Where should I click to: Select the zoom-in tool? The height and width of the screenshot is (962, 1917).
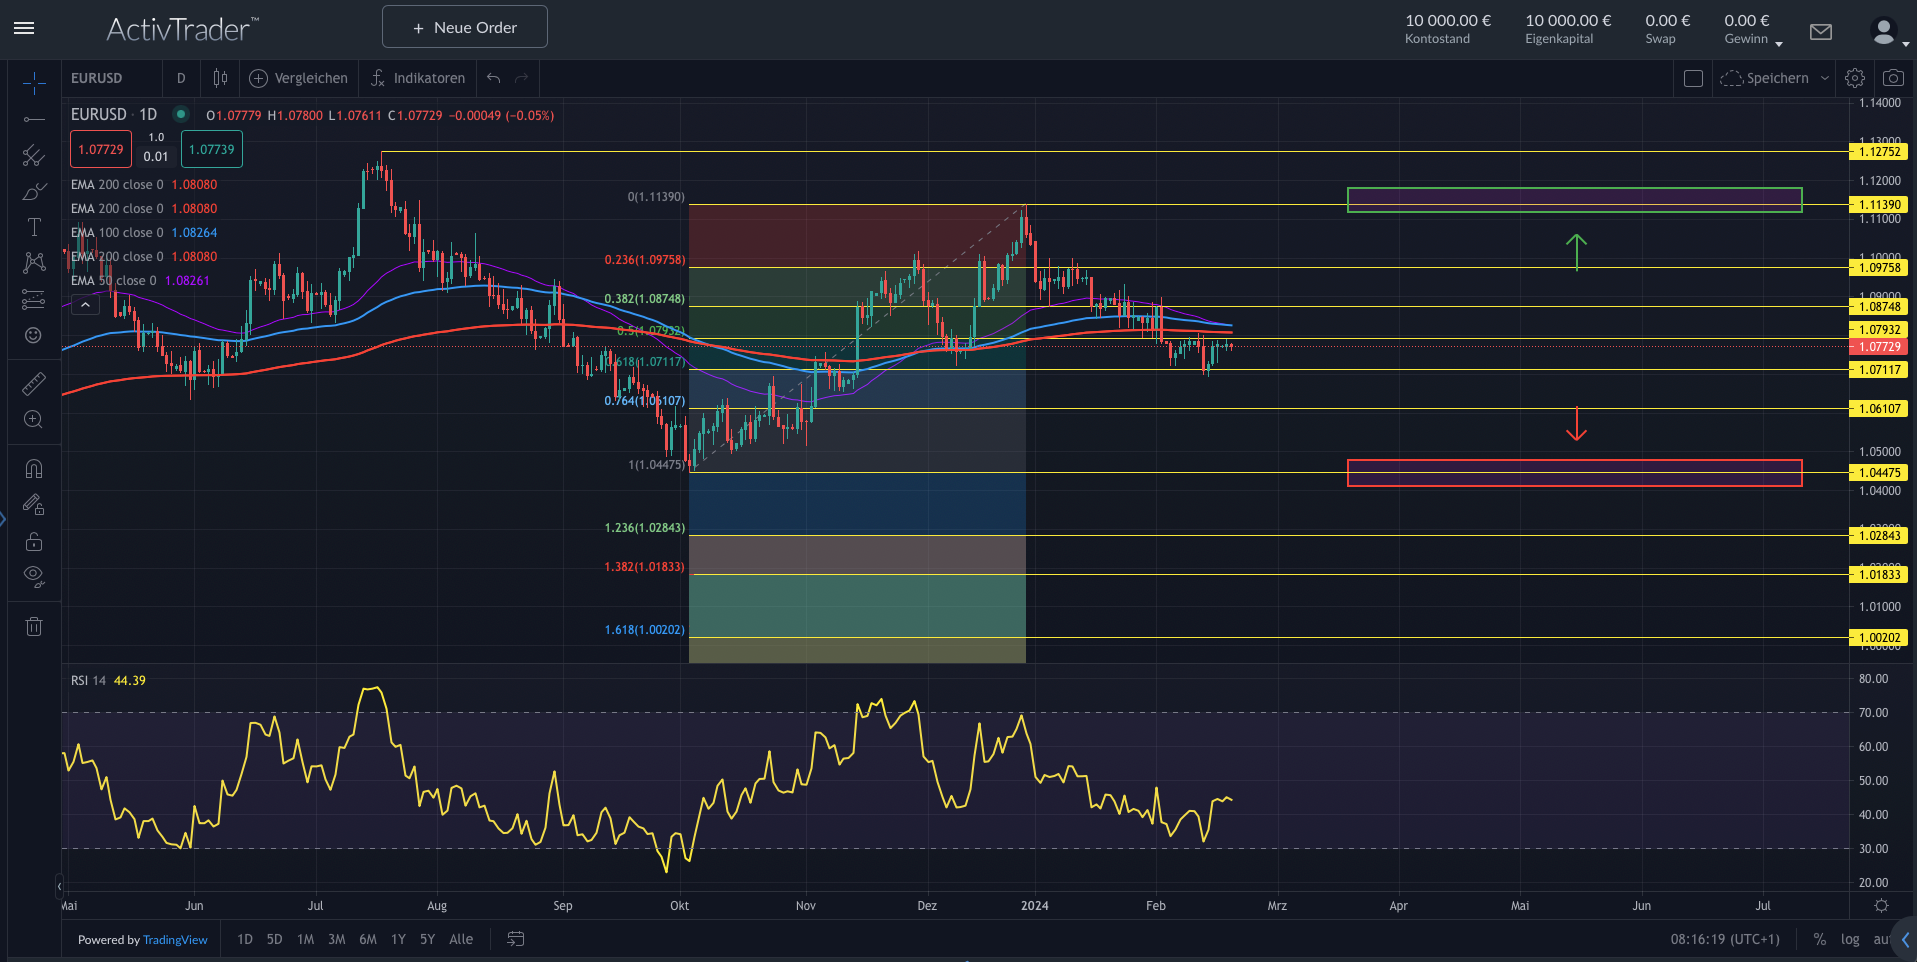point(34,420)
